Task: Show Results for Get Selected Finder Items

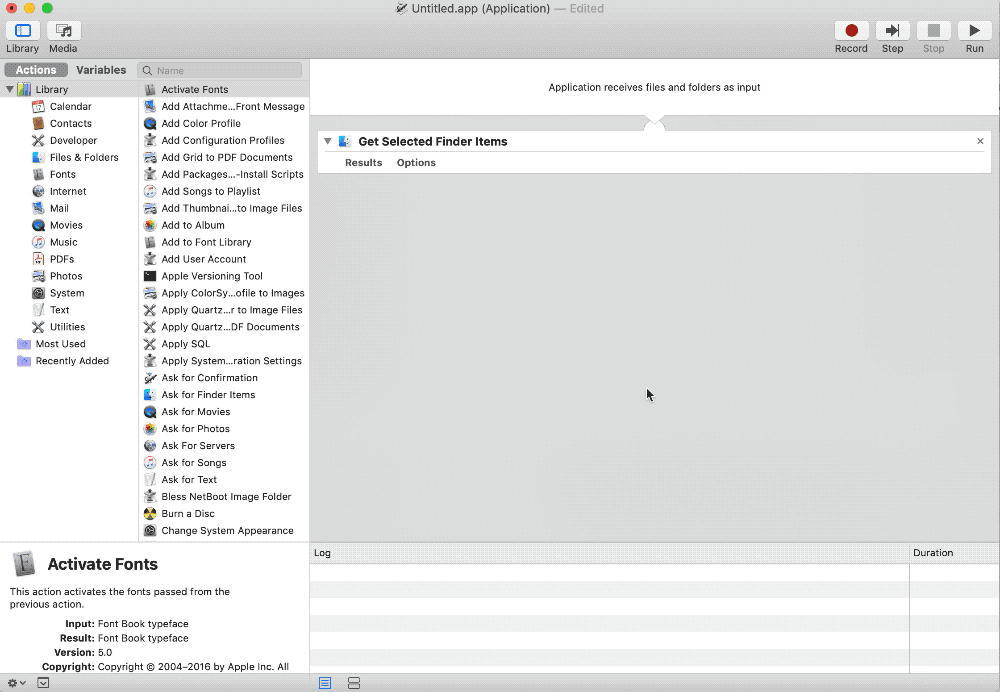Action: click(364, 163)
